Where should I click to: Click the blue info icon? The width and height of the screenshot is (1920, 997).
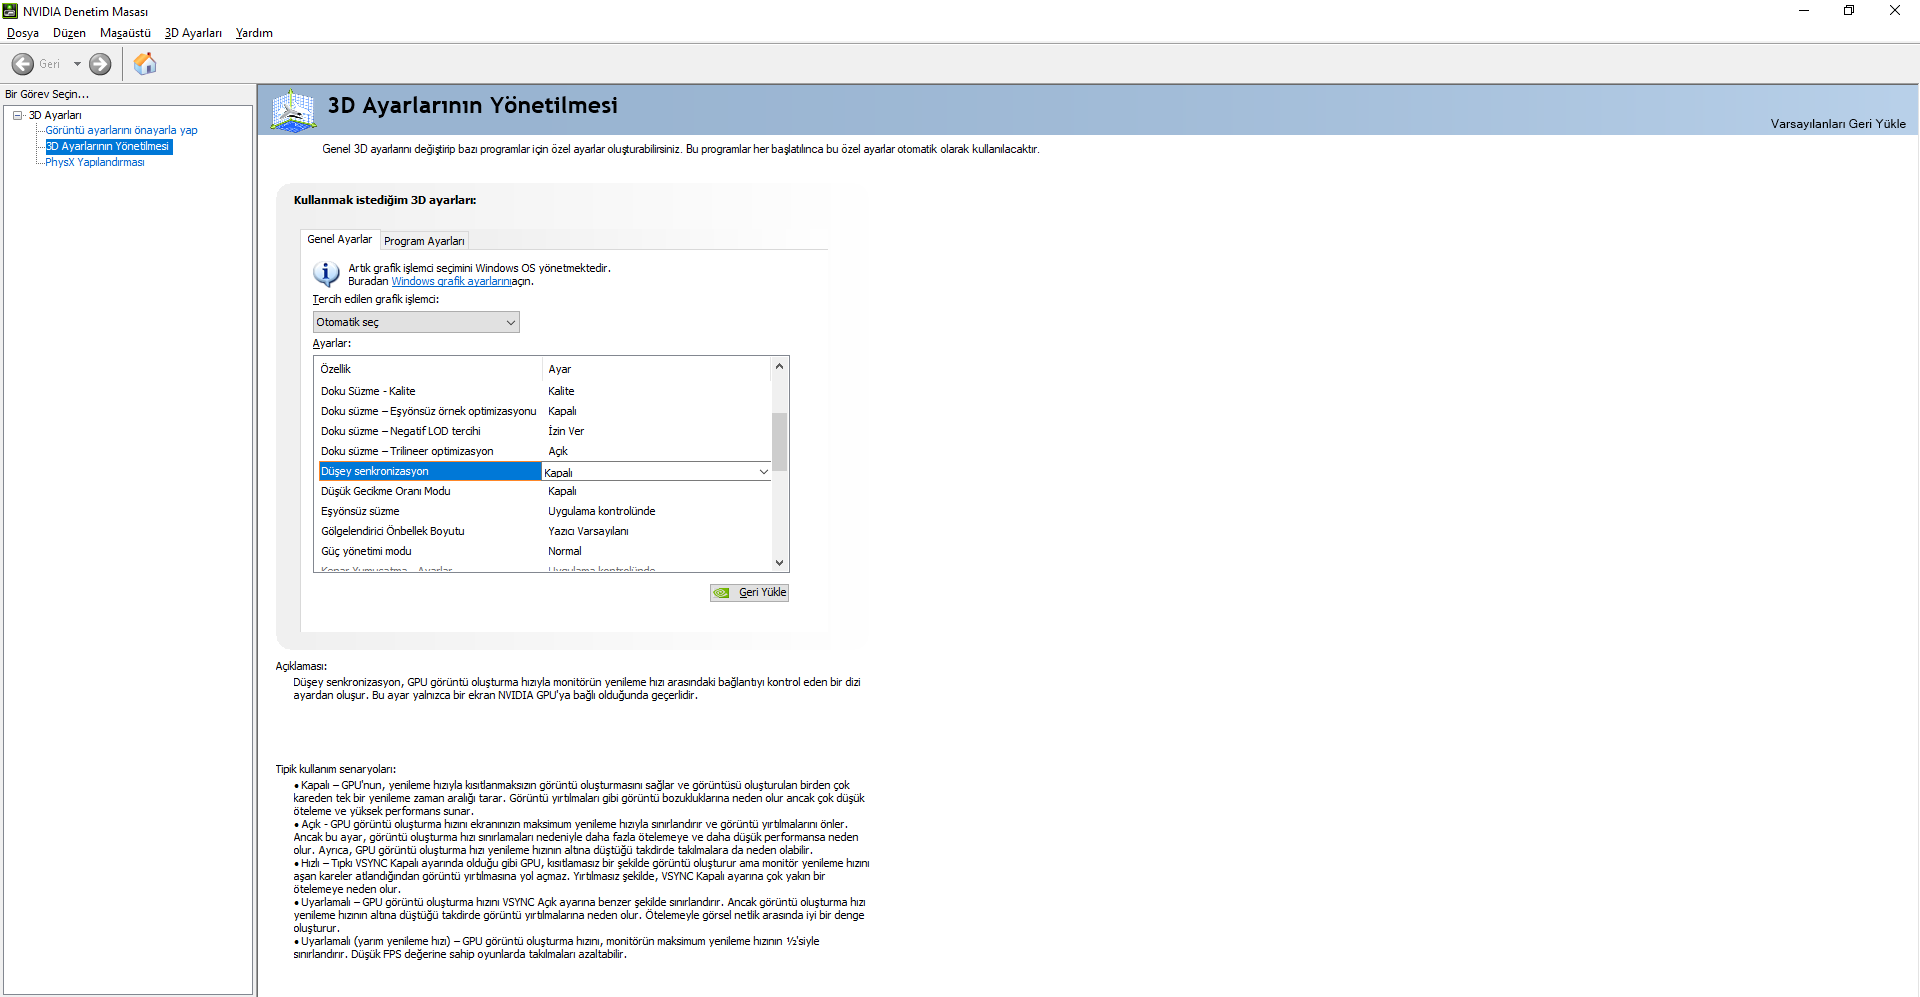pyautogui.click(x=326, y=273)
